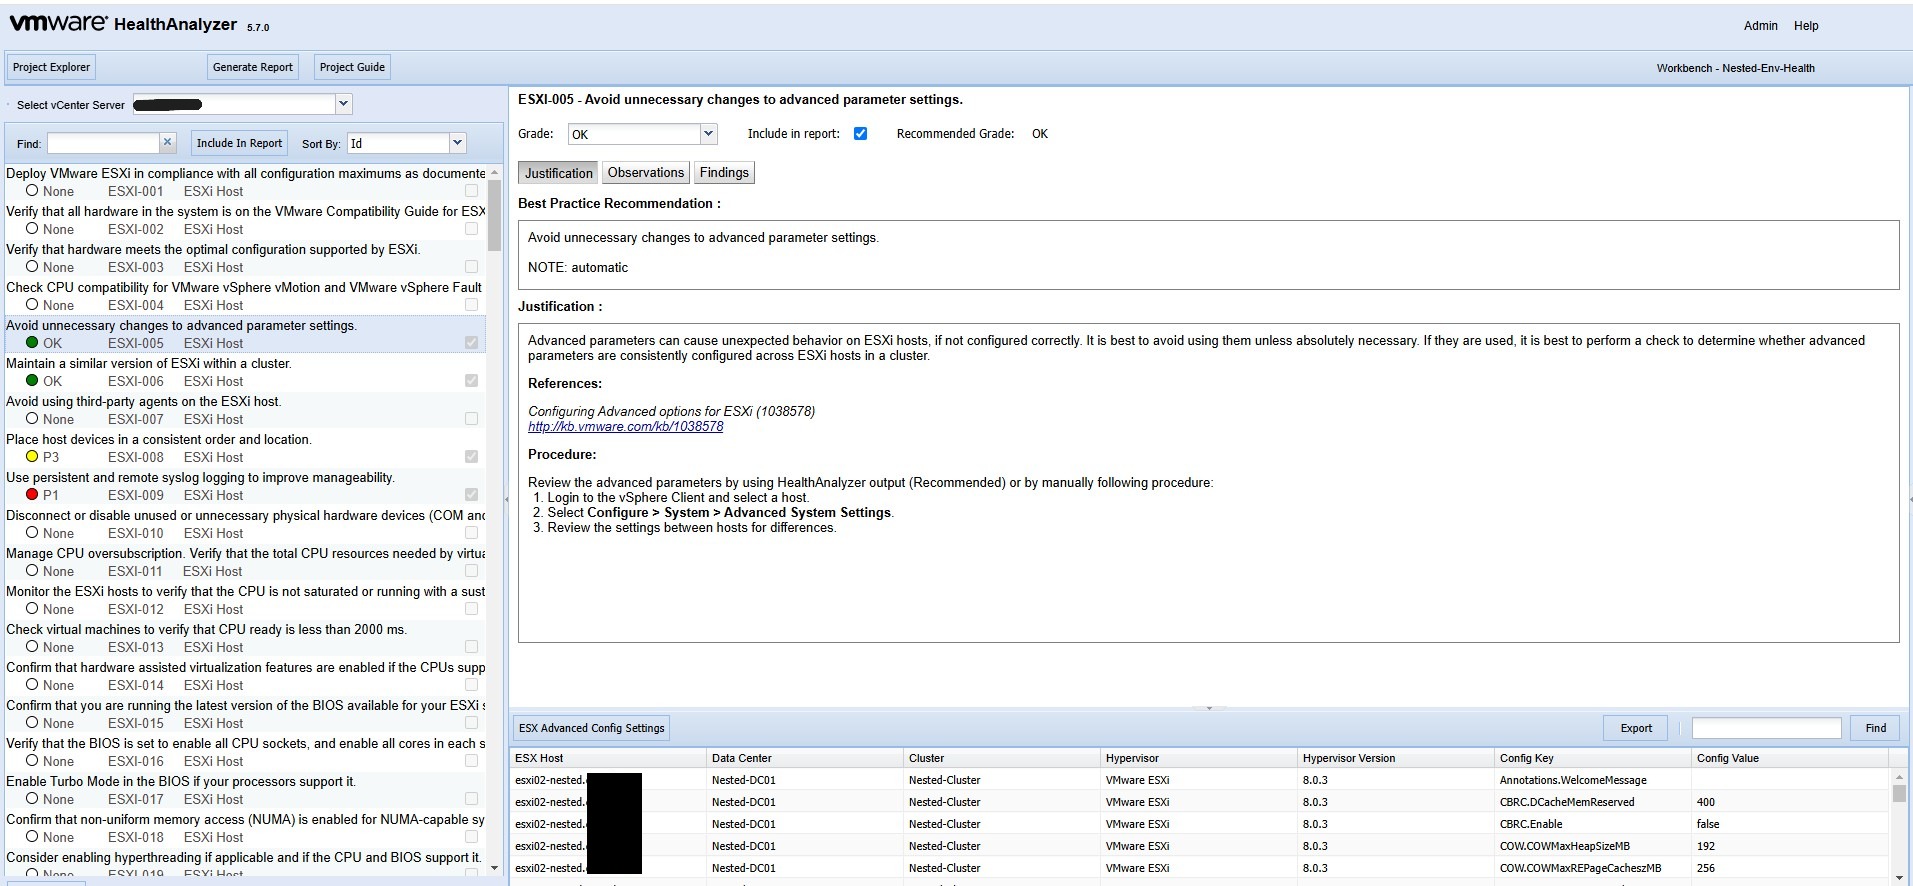Click the None status circle for ESXI-001
1913x886 pixels.
click(32, 191)
